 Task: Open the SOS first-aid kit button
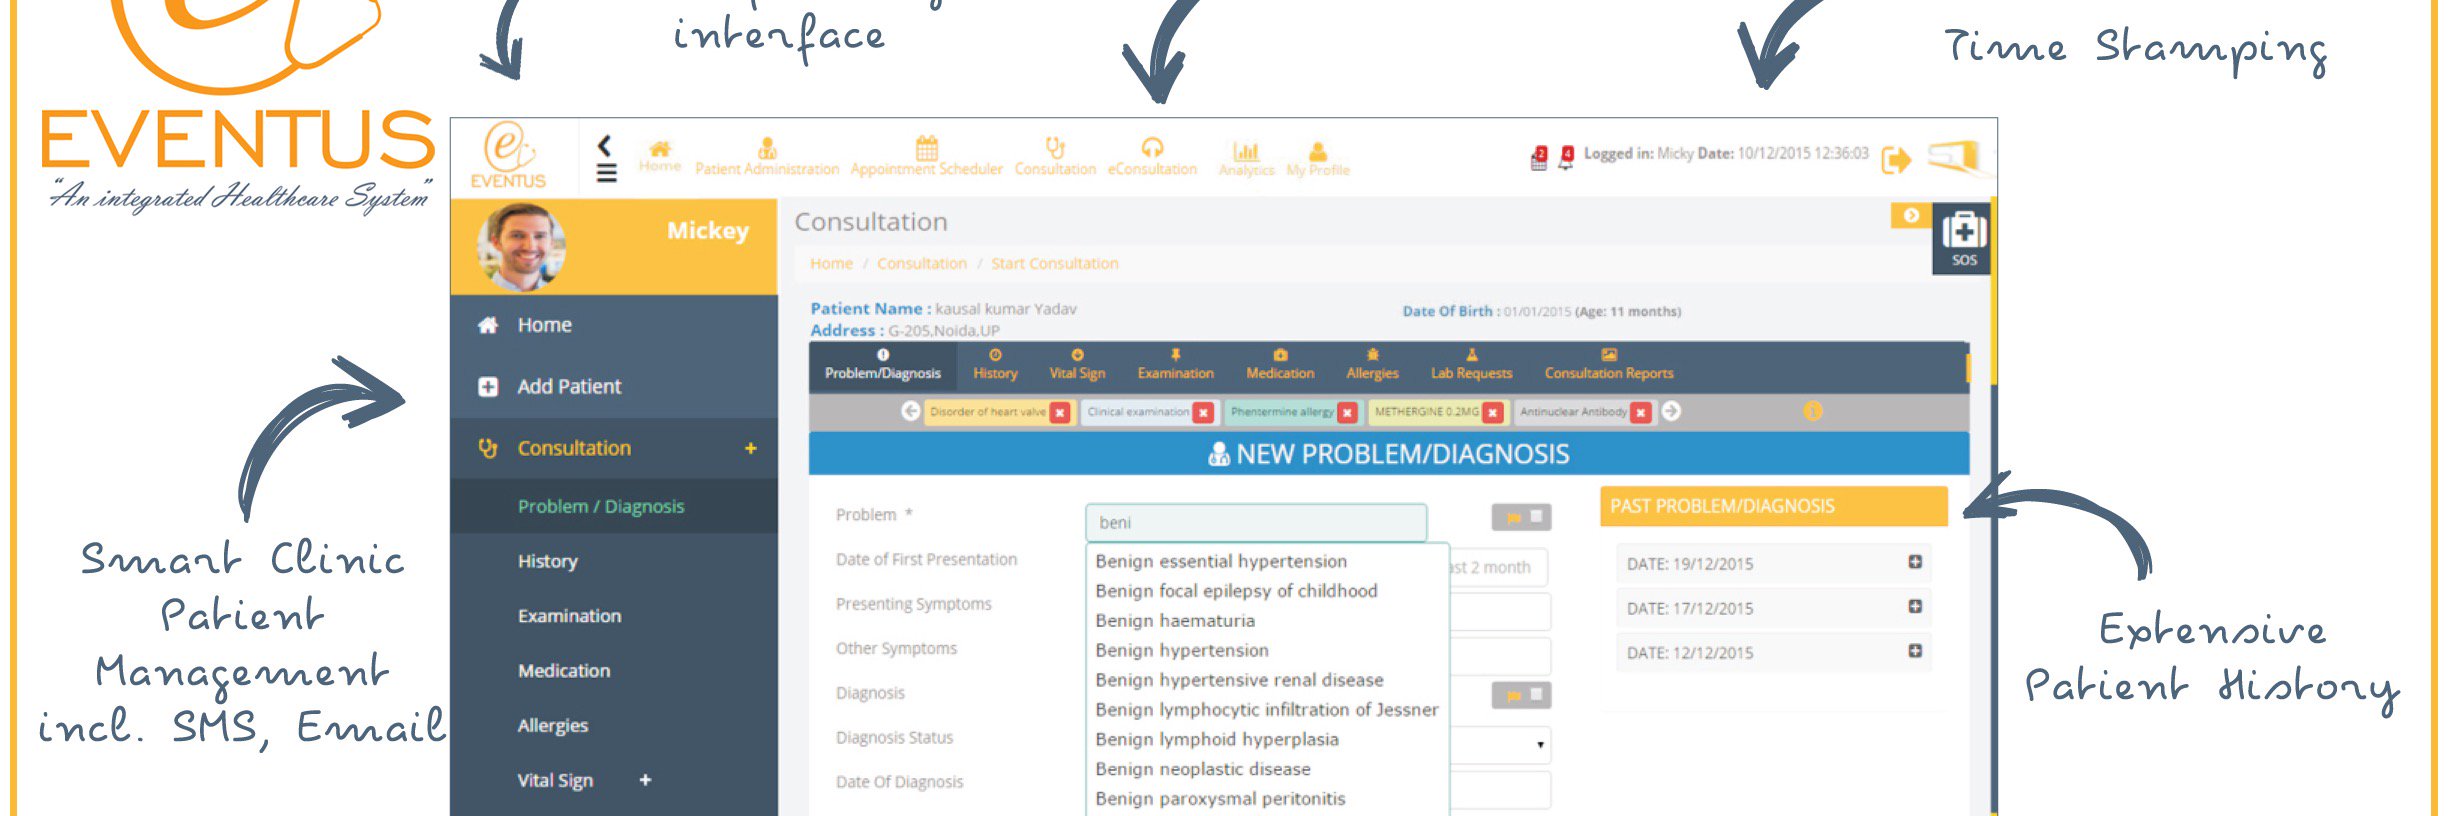point(1963,238)
